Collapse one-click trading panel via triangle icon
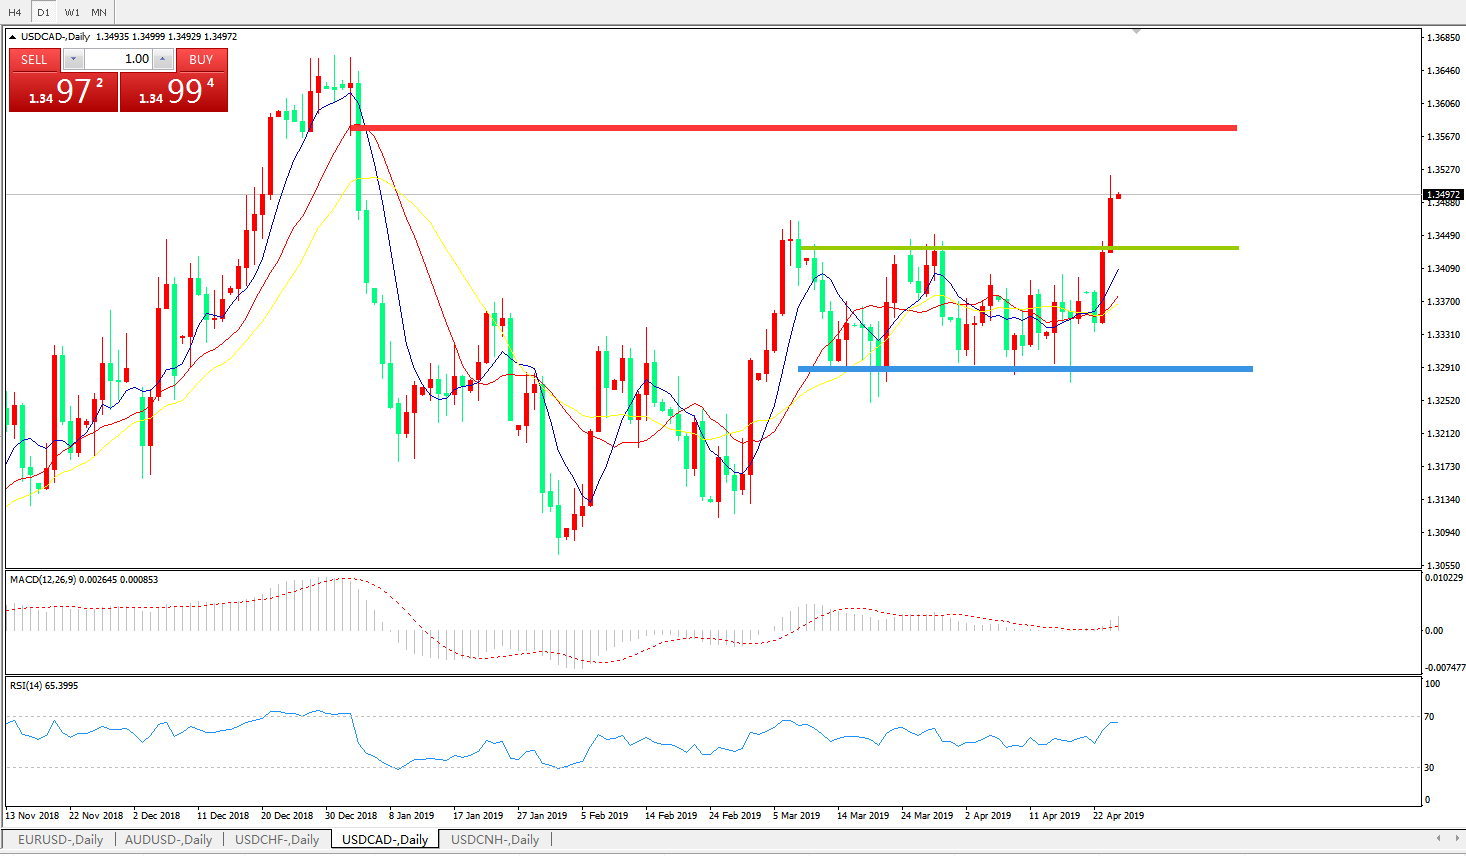 coord(12,37)
